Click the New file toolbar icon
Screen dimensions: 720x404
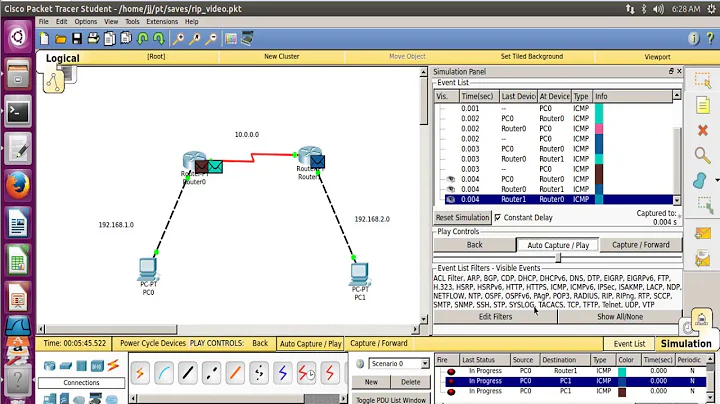[44, 39]
